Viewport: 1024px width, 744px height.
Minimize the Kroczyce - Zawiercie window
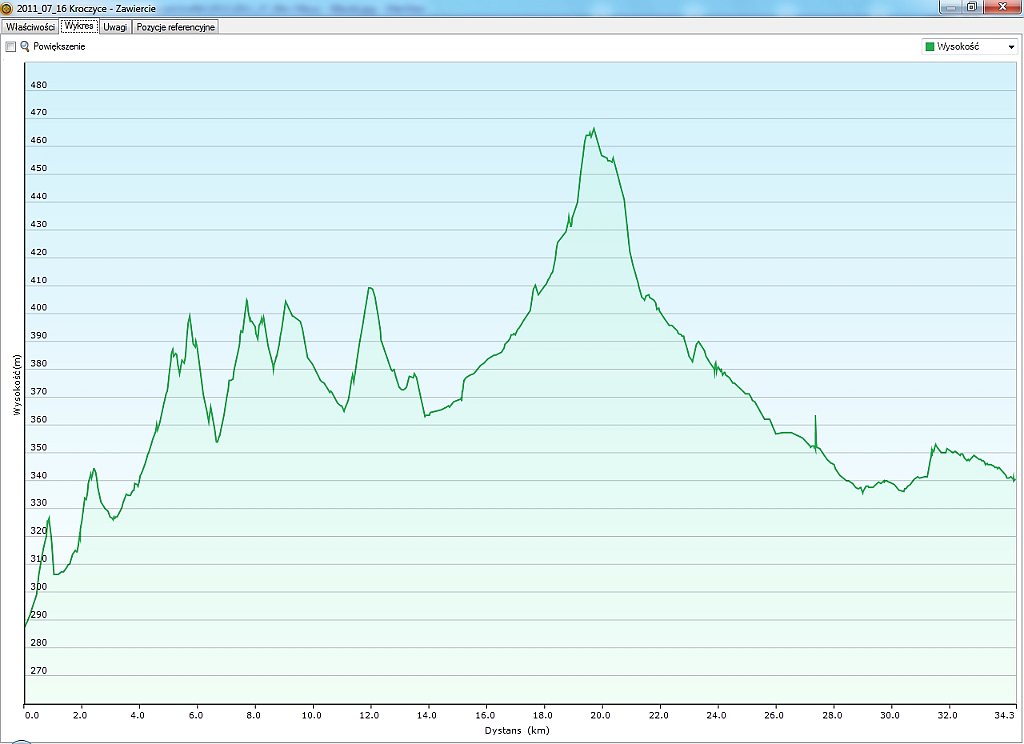click(948, 7)
